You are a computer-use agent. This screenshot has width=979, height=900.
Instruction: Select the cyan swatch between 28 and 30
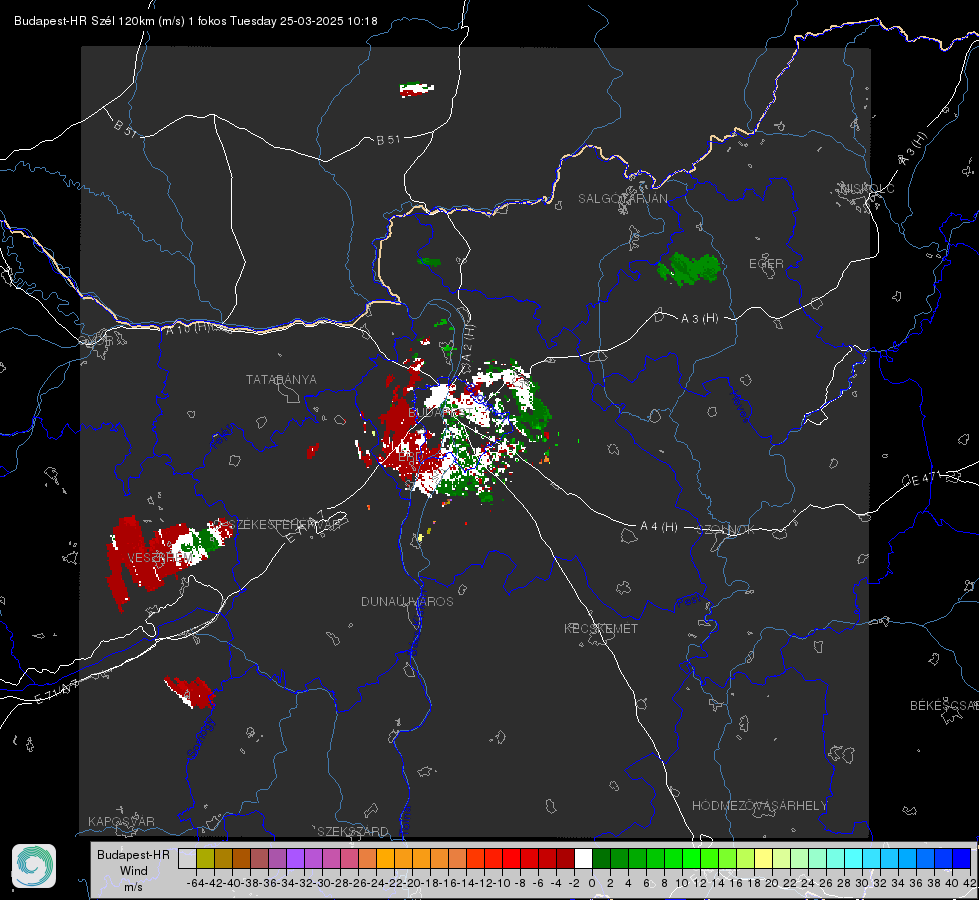tap(853, 859)
